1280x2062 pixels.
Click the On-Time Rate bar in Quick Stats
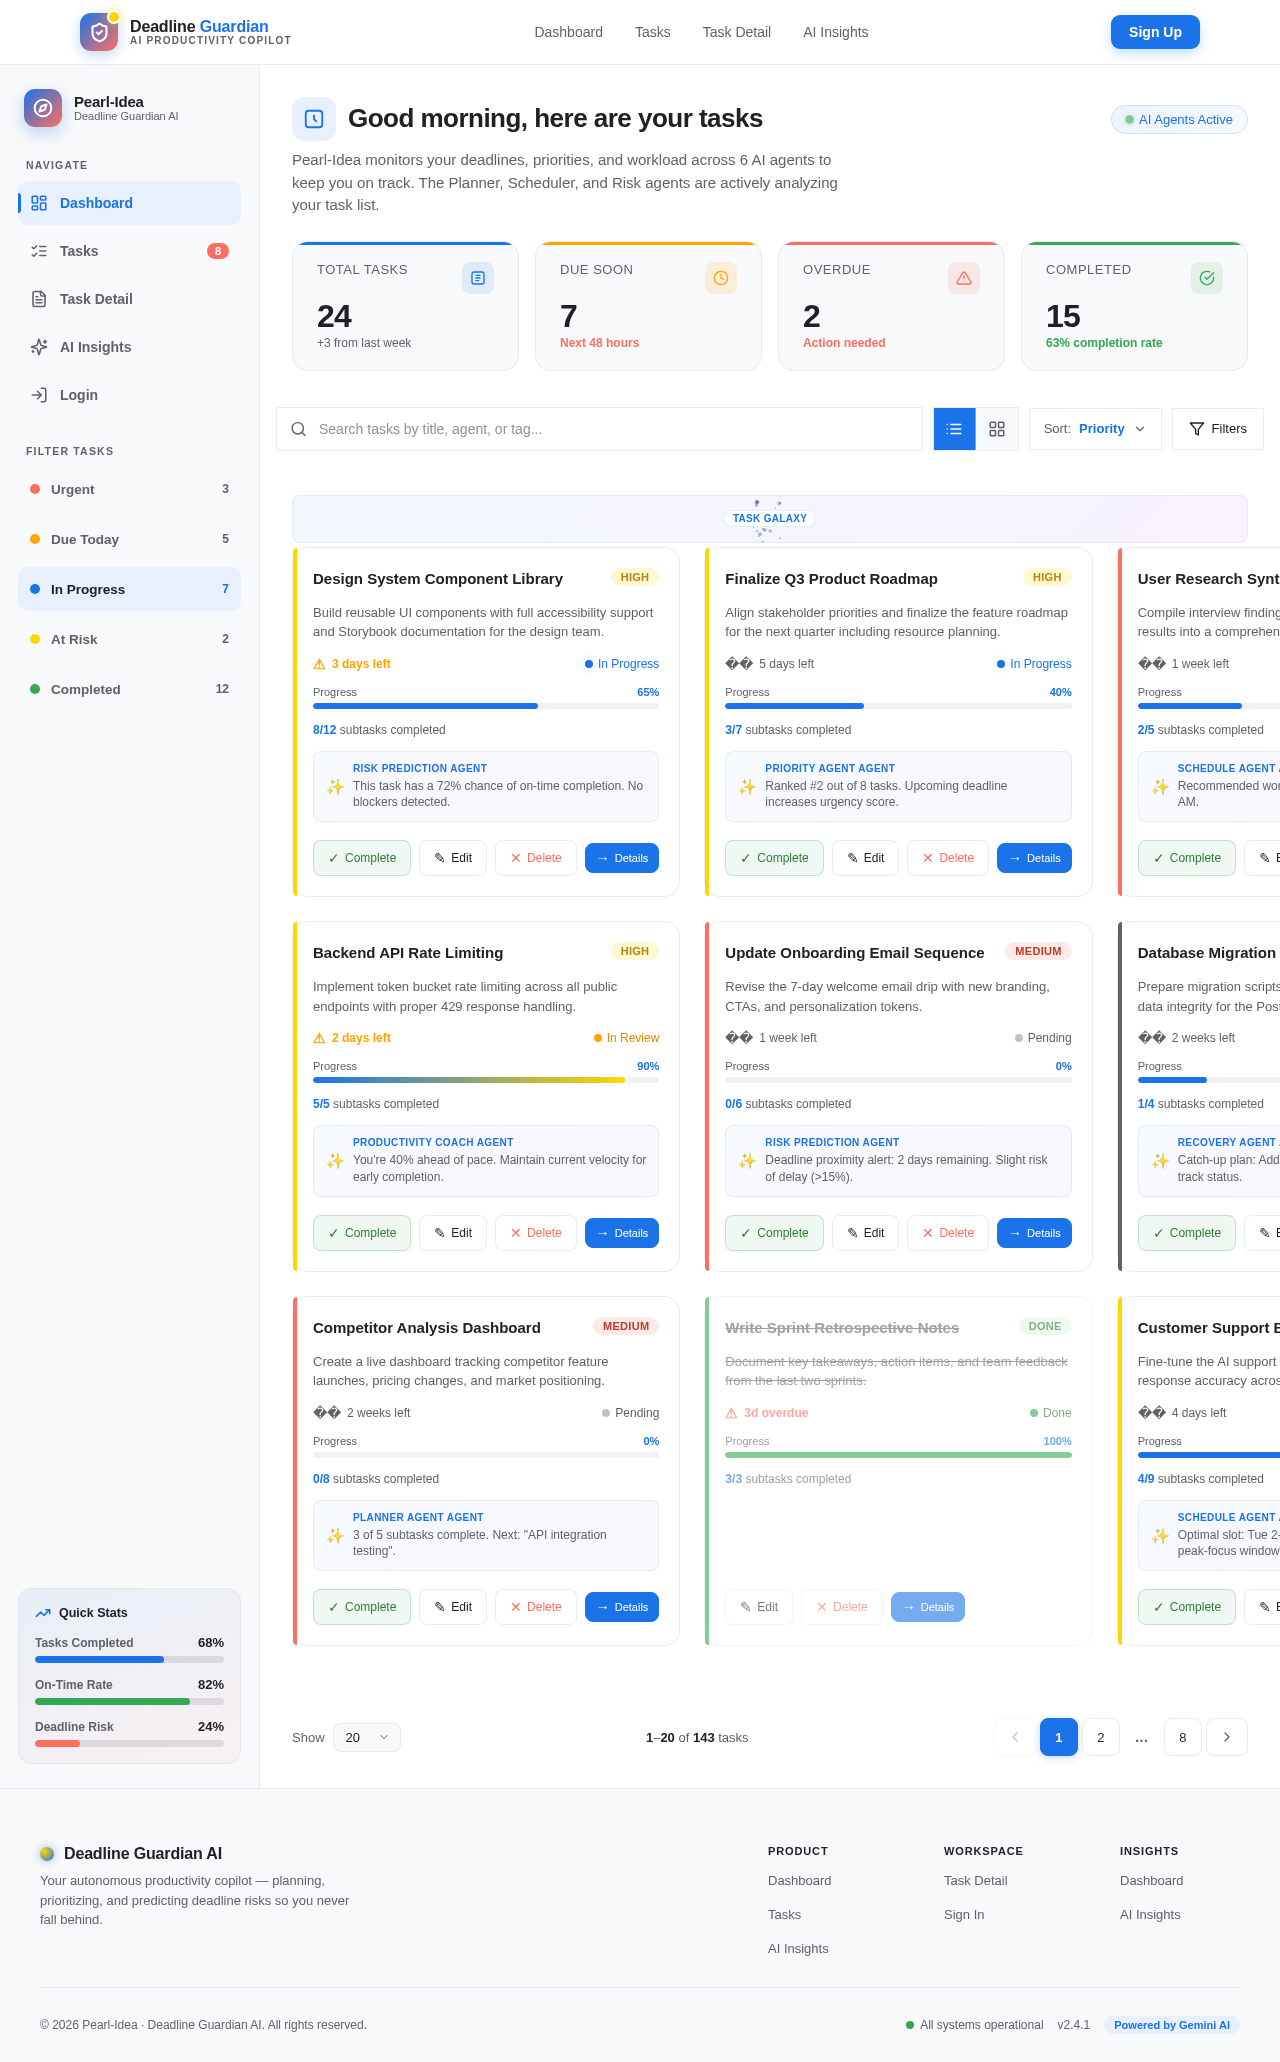129,1701
